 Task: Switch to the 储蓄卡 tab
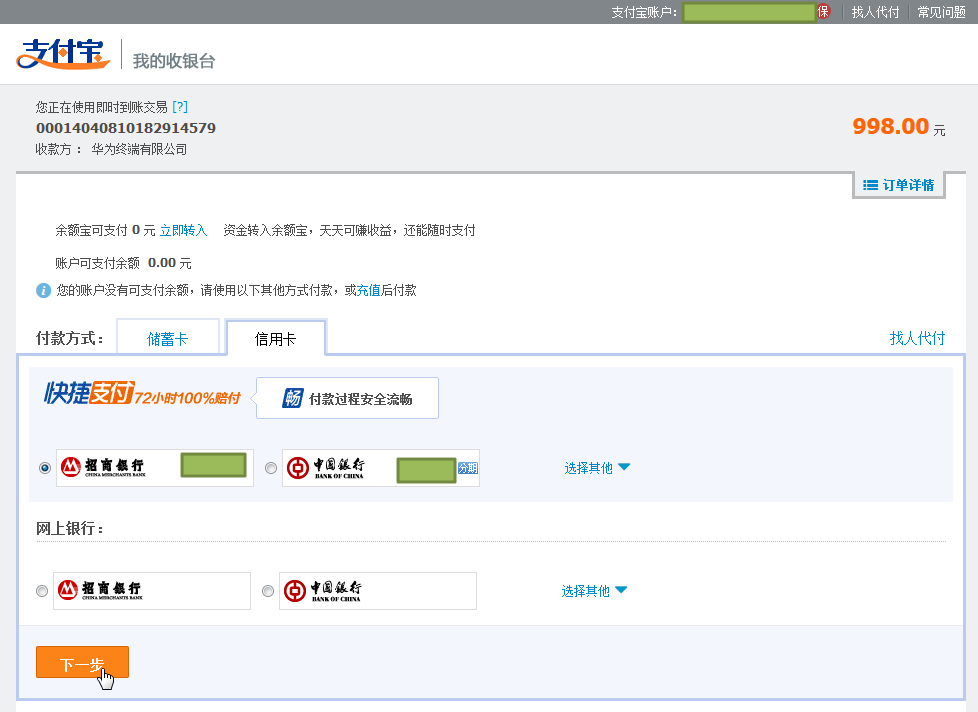coord(168,337)
